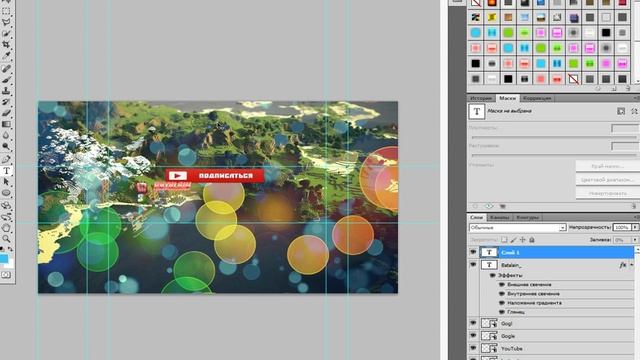Select the Zoom tool
Viewport: 640px width, 360px height.
pos(6,239)
